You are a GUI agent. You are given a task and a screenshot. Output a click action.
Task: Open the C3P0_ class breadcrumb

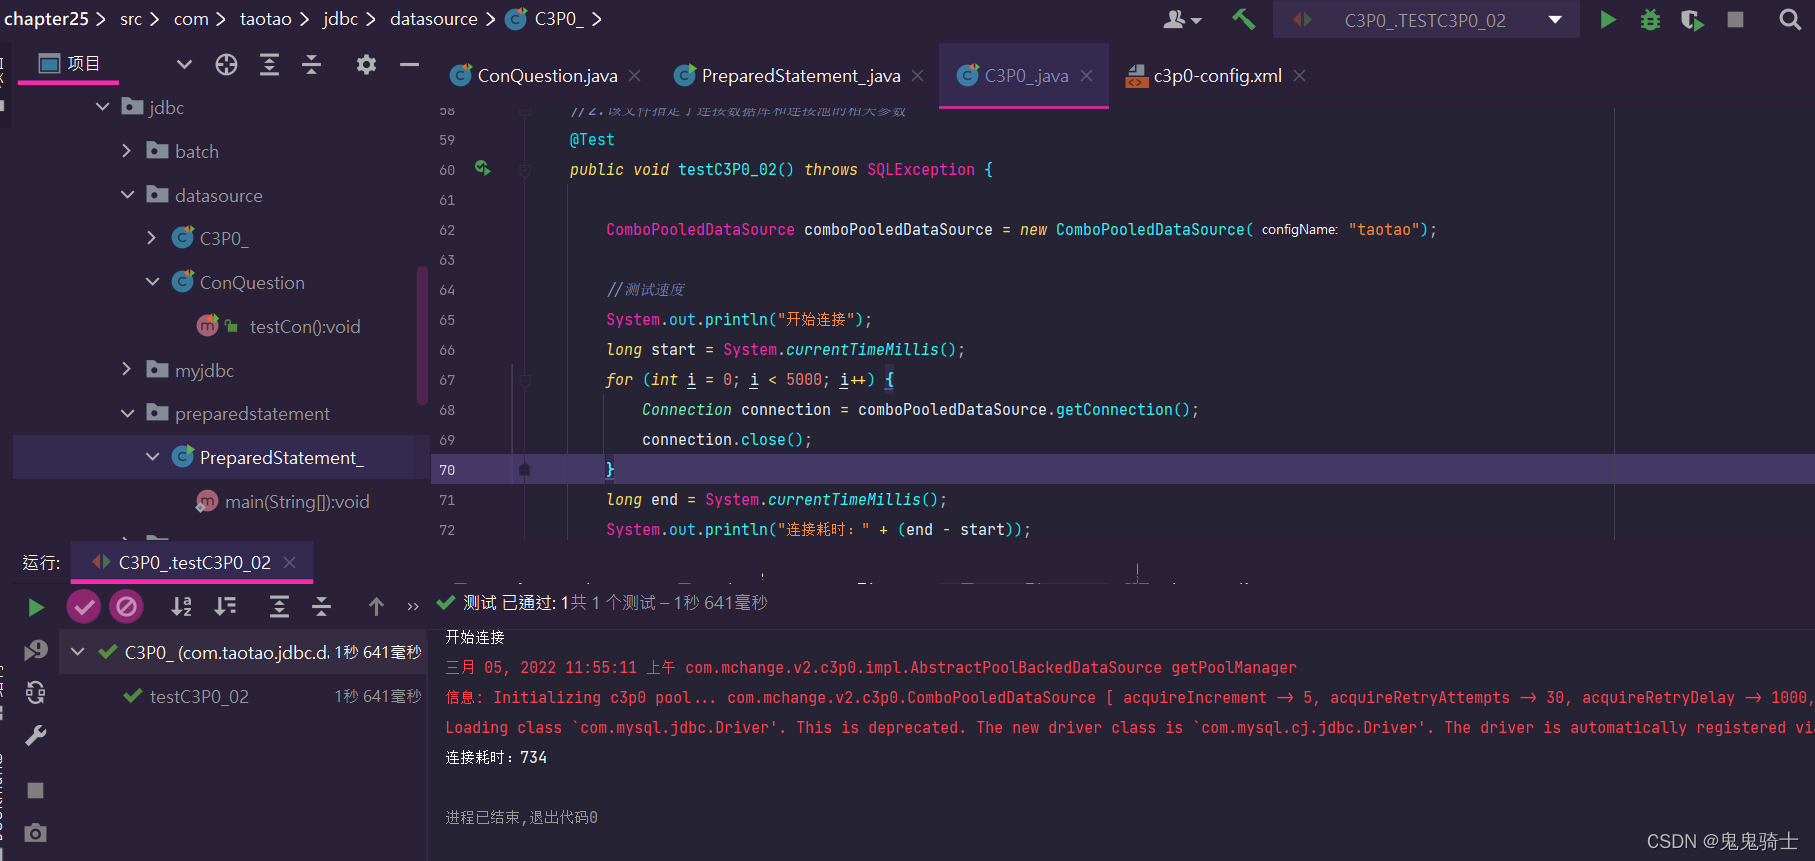(546, 19)
